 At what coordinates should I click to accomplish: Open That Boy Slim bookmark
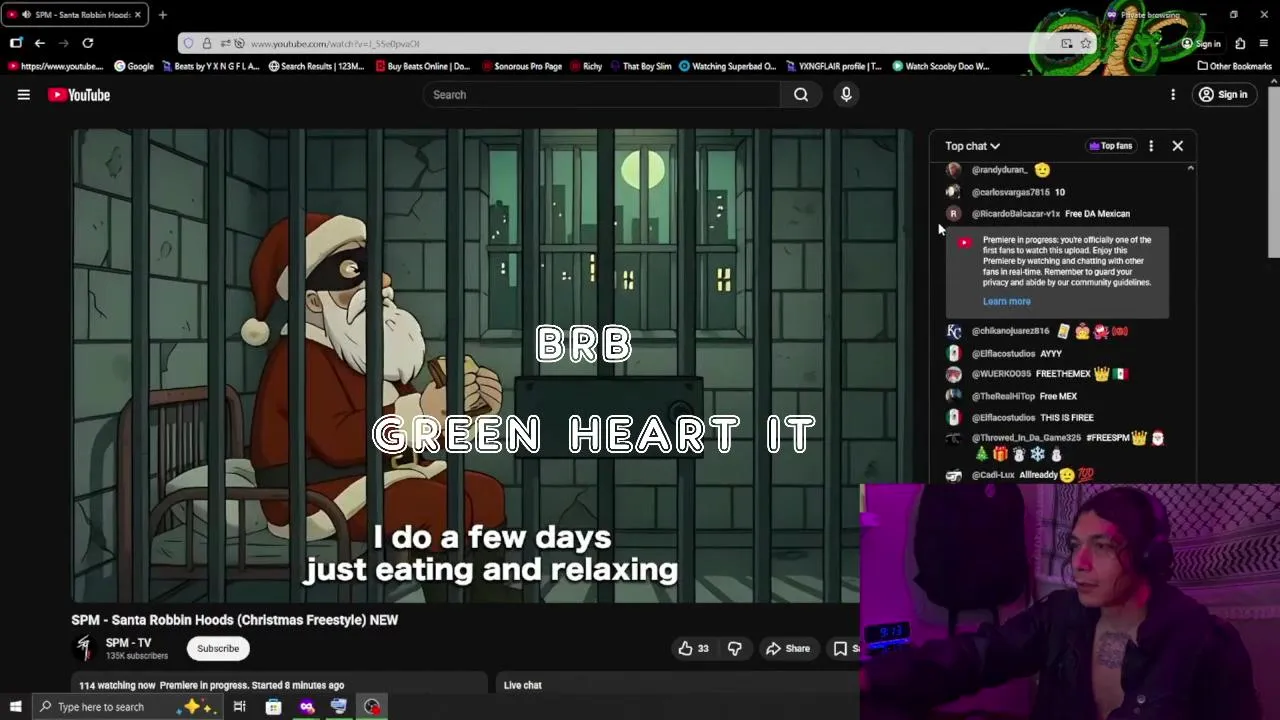pyautogui.click(x=640, y=66)
